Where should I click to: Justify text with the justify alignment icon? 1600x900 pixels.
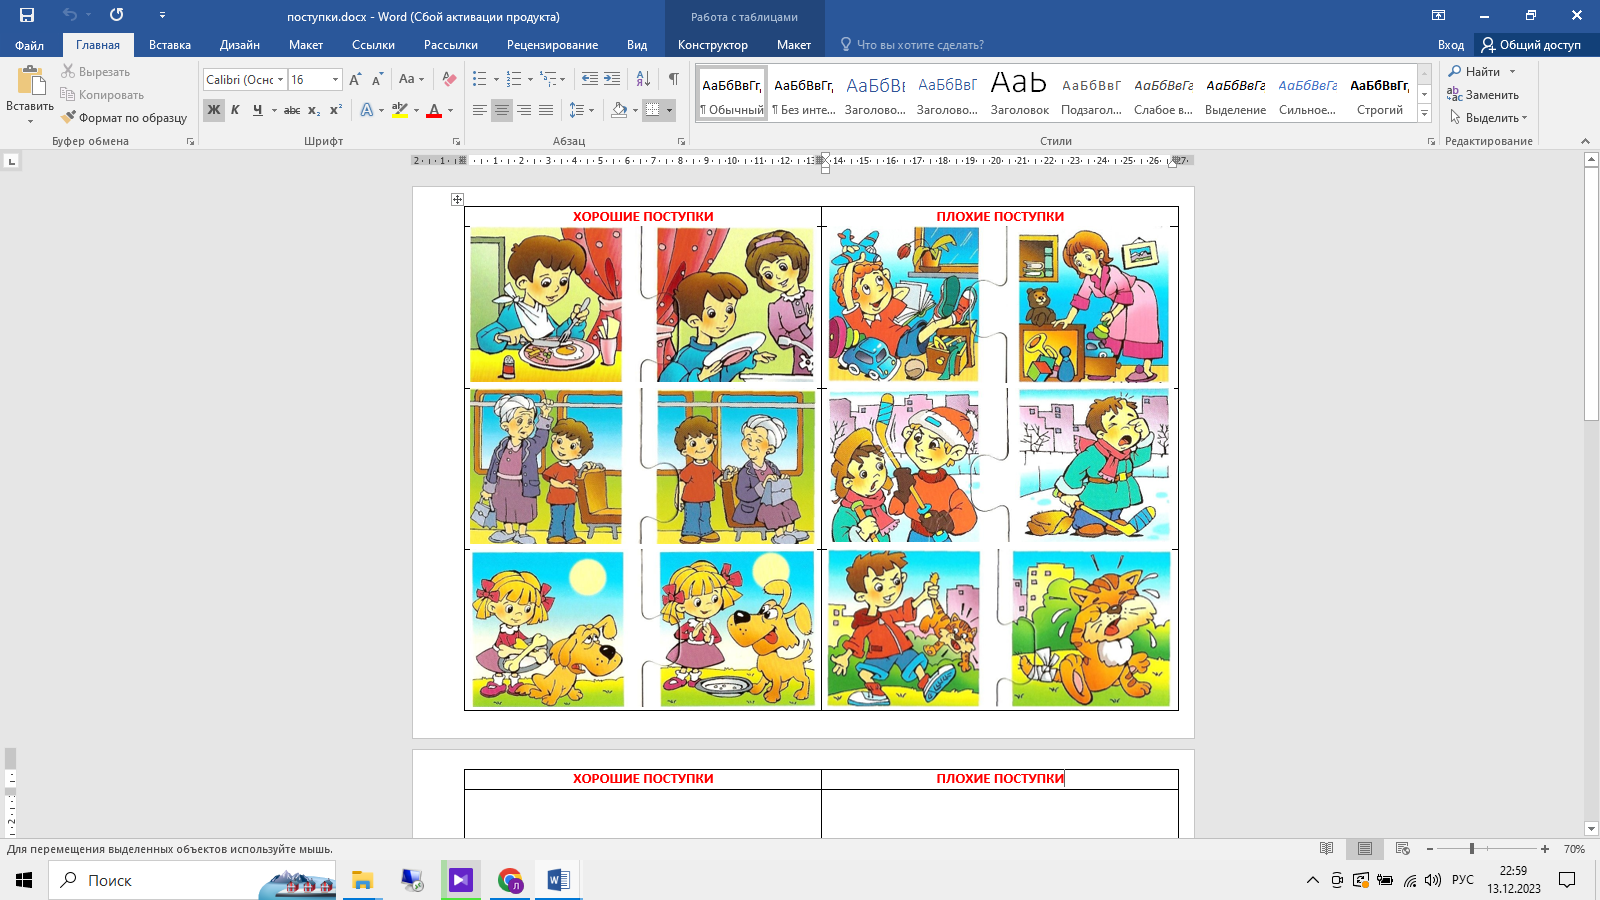click(546, 110)
